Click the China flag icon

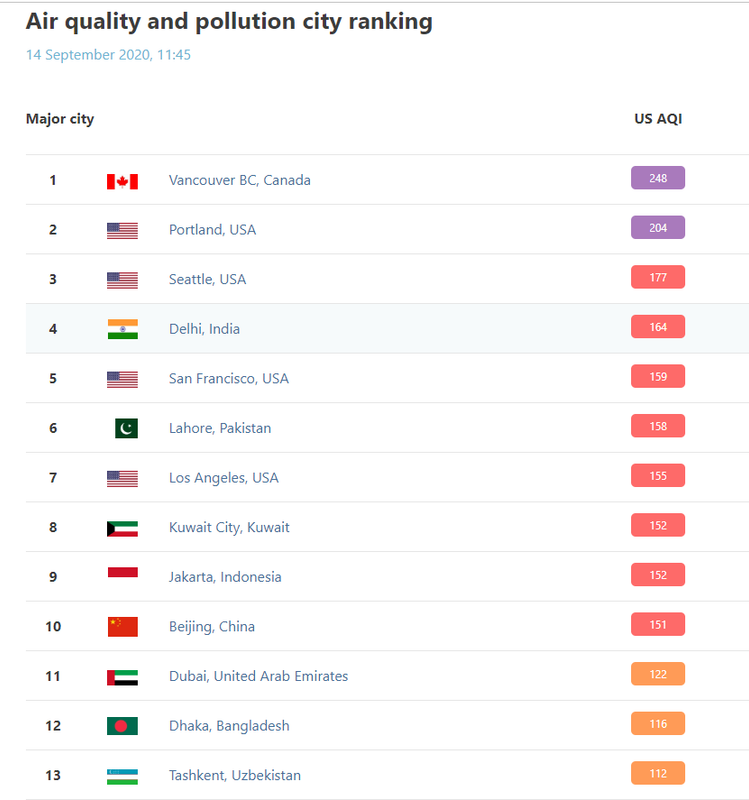pos(122,627)
